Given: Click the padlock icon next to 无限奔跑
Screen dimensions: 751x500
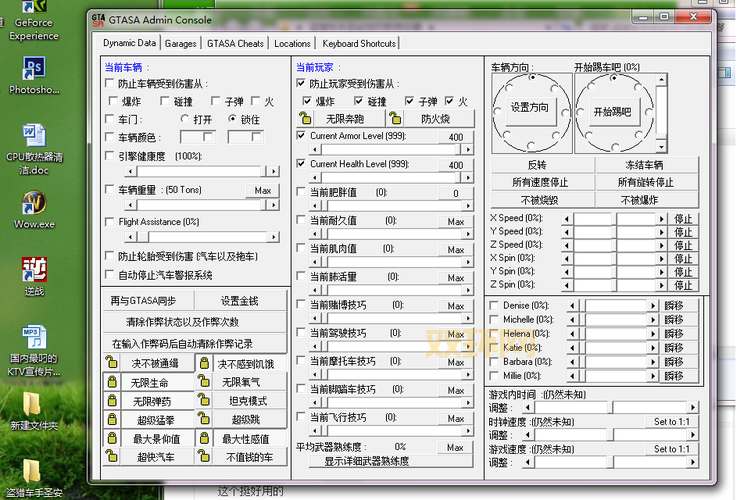Looking at the screenshot, I should [307, 119].
